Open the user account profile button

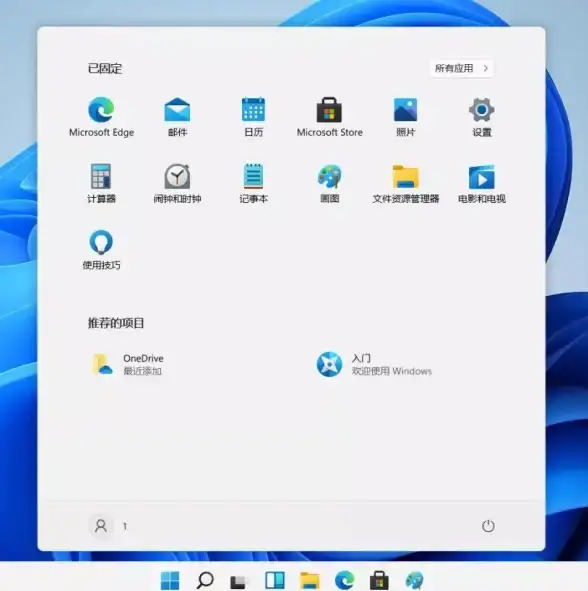coord(109,526)
